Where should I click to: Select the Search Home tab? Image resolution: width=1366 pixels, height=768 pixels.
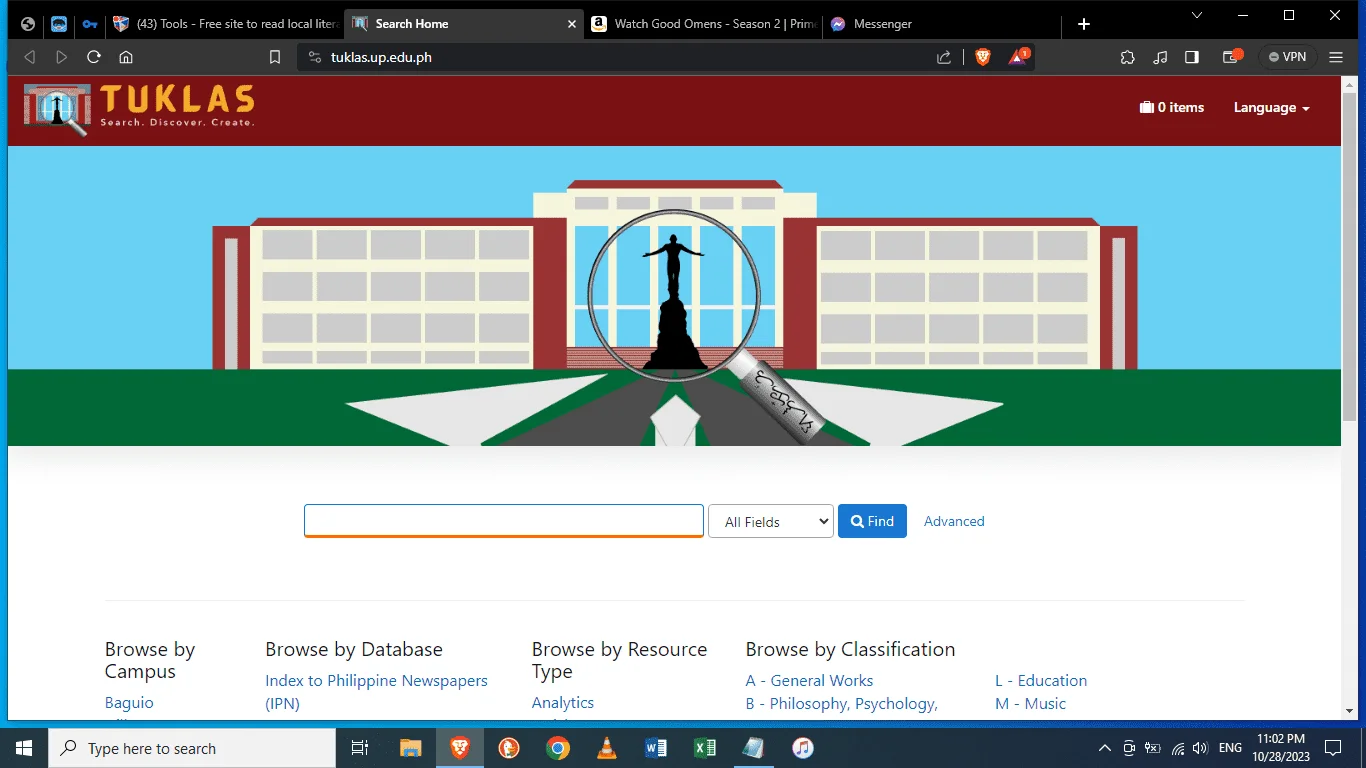pyautogui.click(x=464, y=24)
